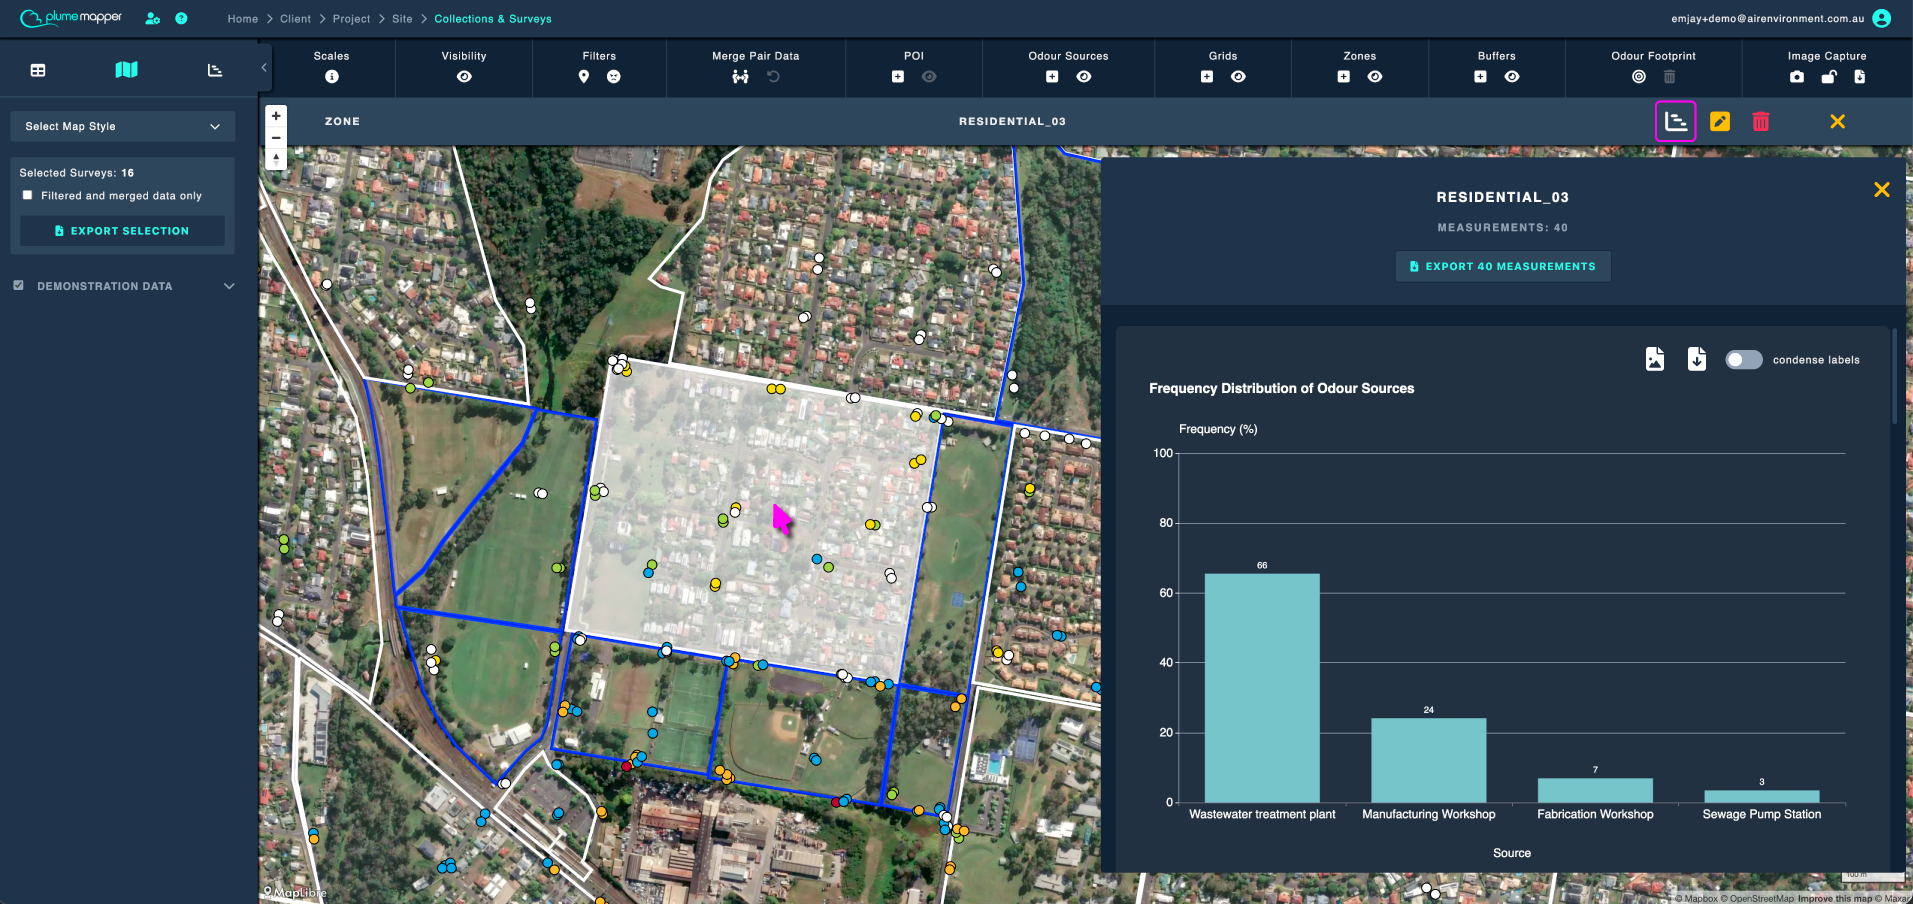Viewport: 1913px width, 904px height.
Task: Delete the odour footprint with the trash icon
Action: (1669, 77)
